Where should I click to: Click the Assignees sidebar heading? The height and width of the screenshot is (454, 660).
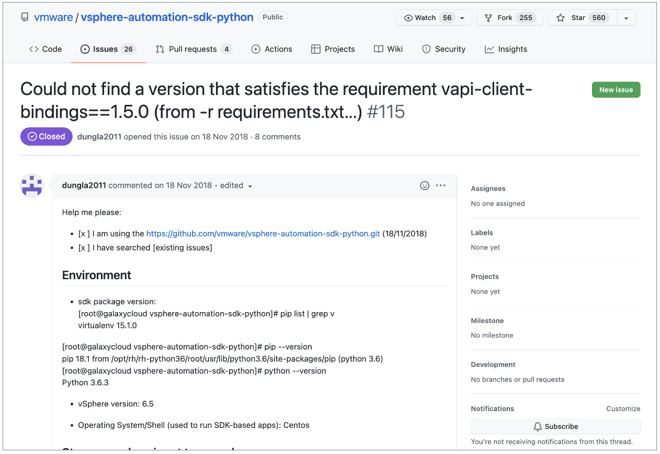(x=488, y=189)
